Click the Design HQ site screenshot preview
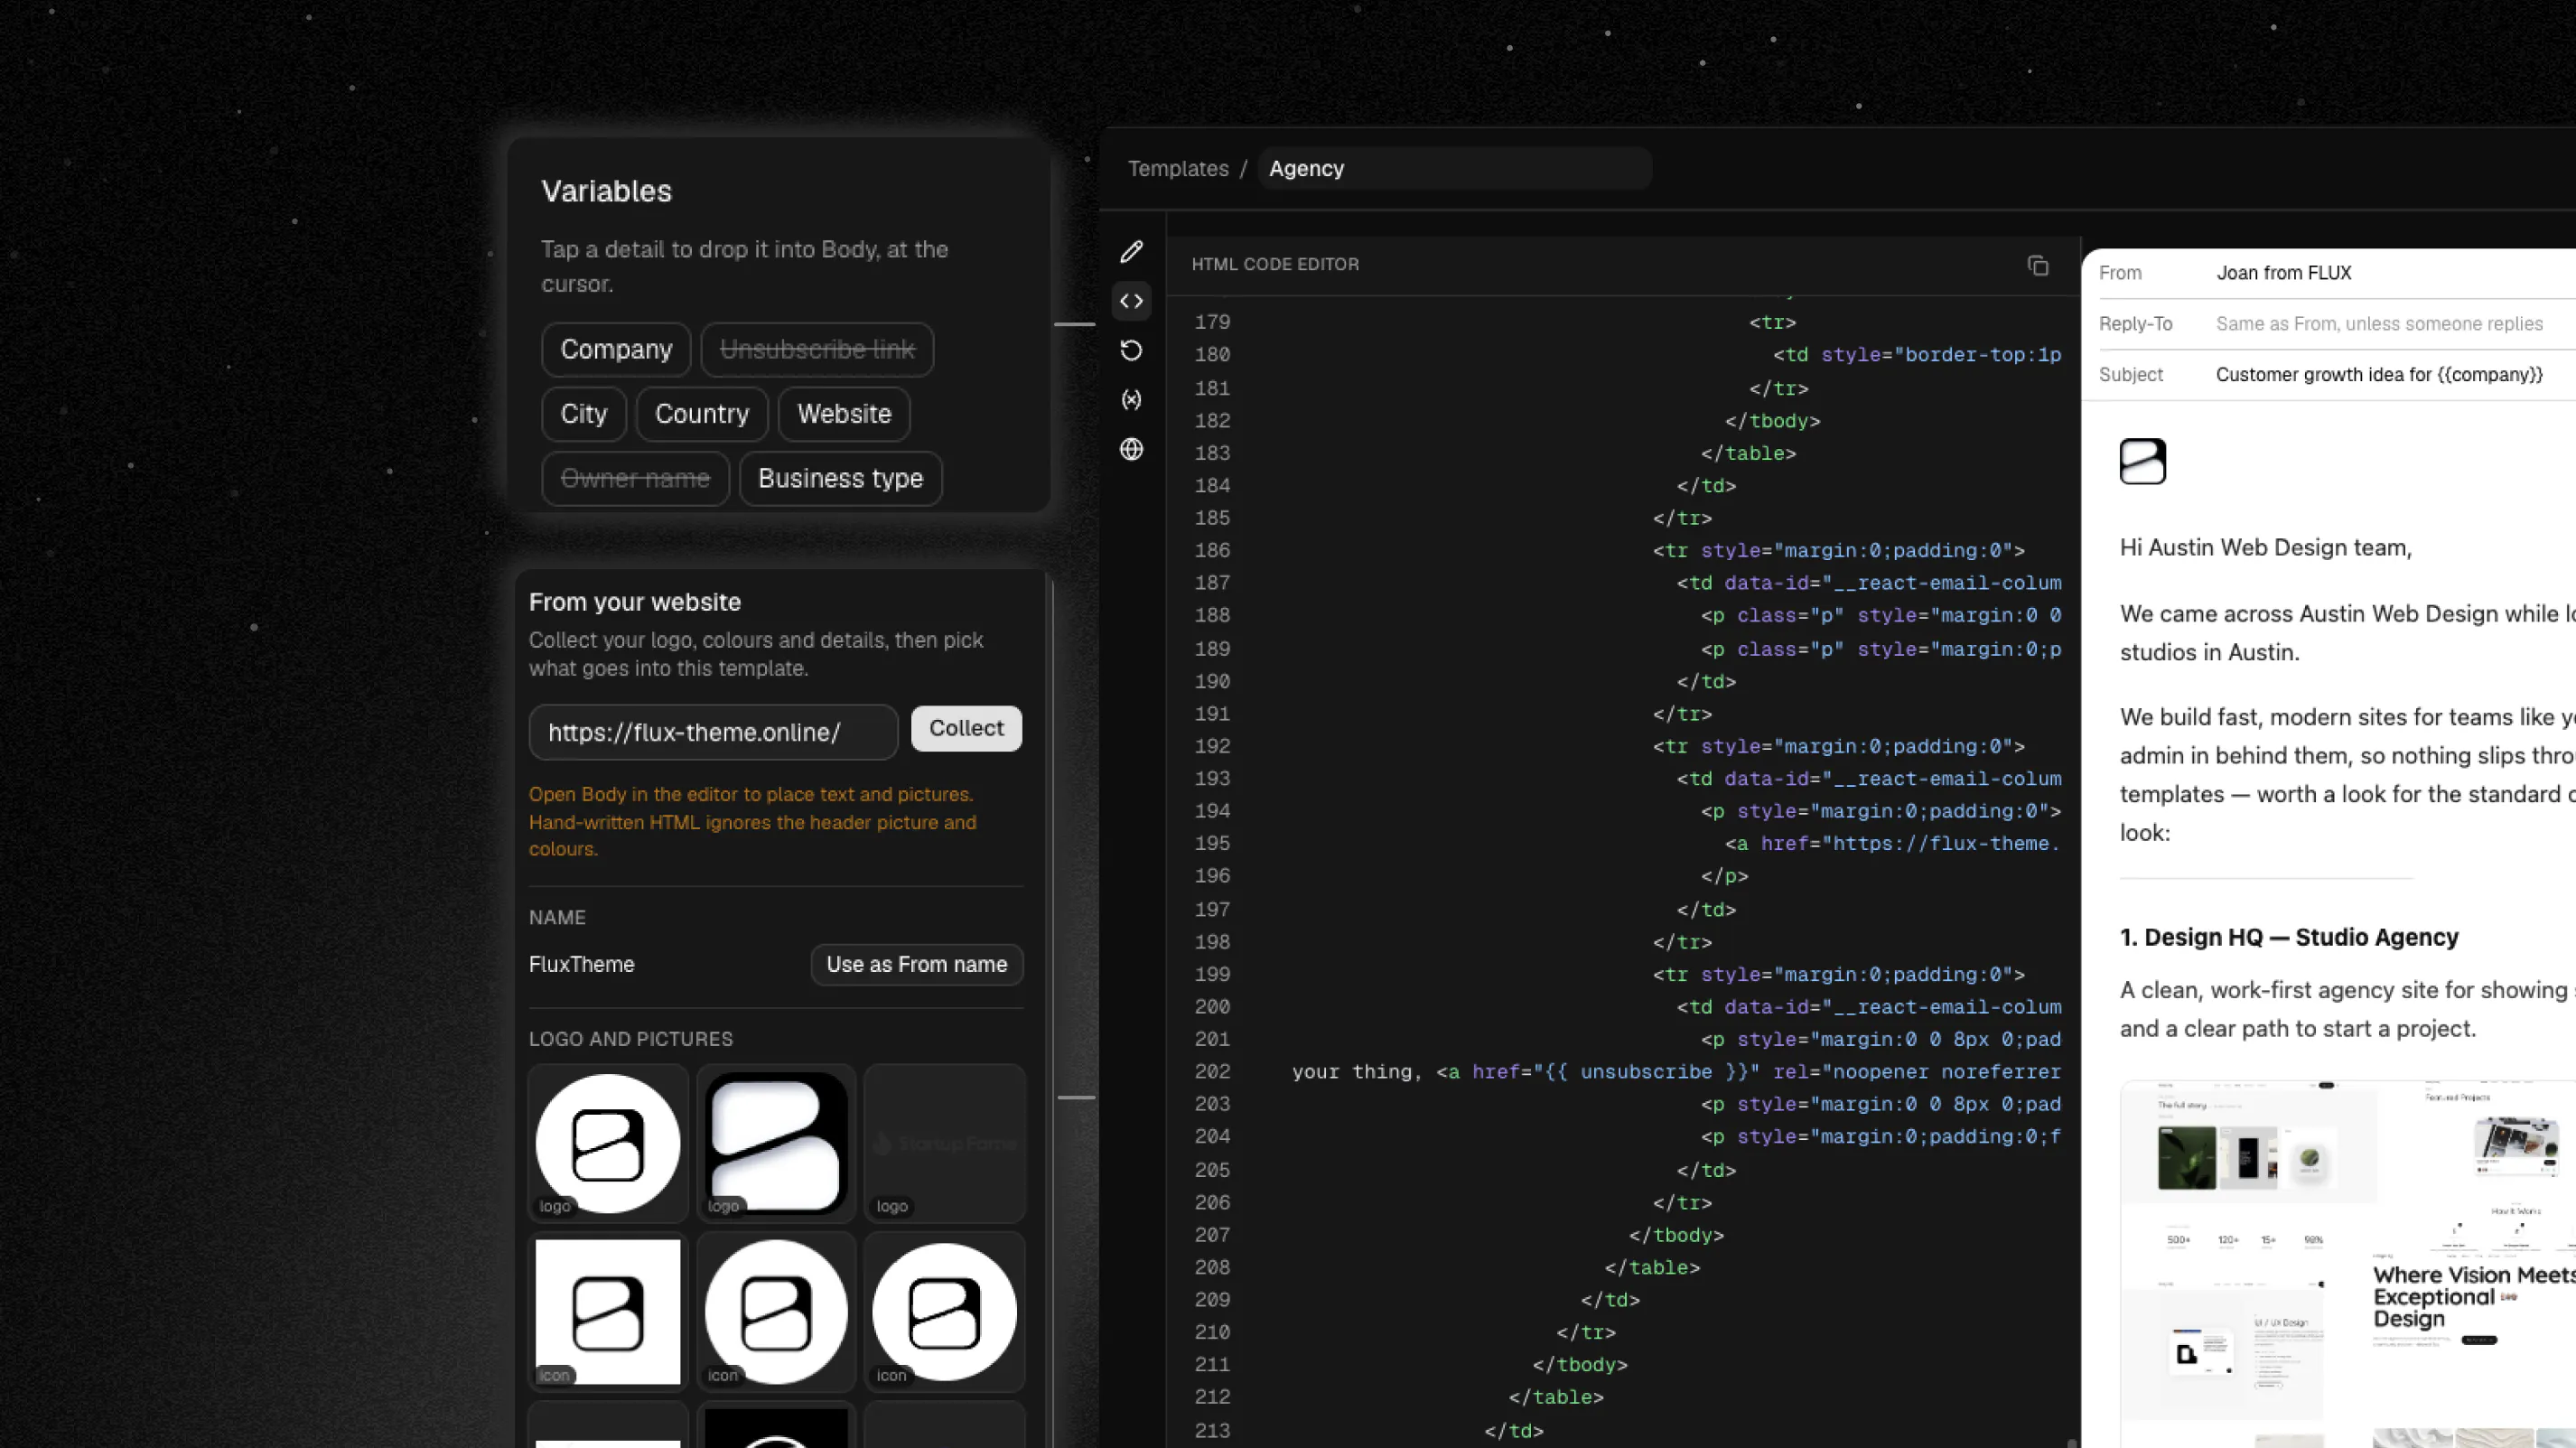Screen dimensions: 2576x1448 coord(2348,1263)
